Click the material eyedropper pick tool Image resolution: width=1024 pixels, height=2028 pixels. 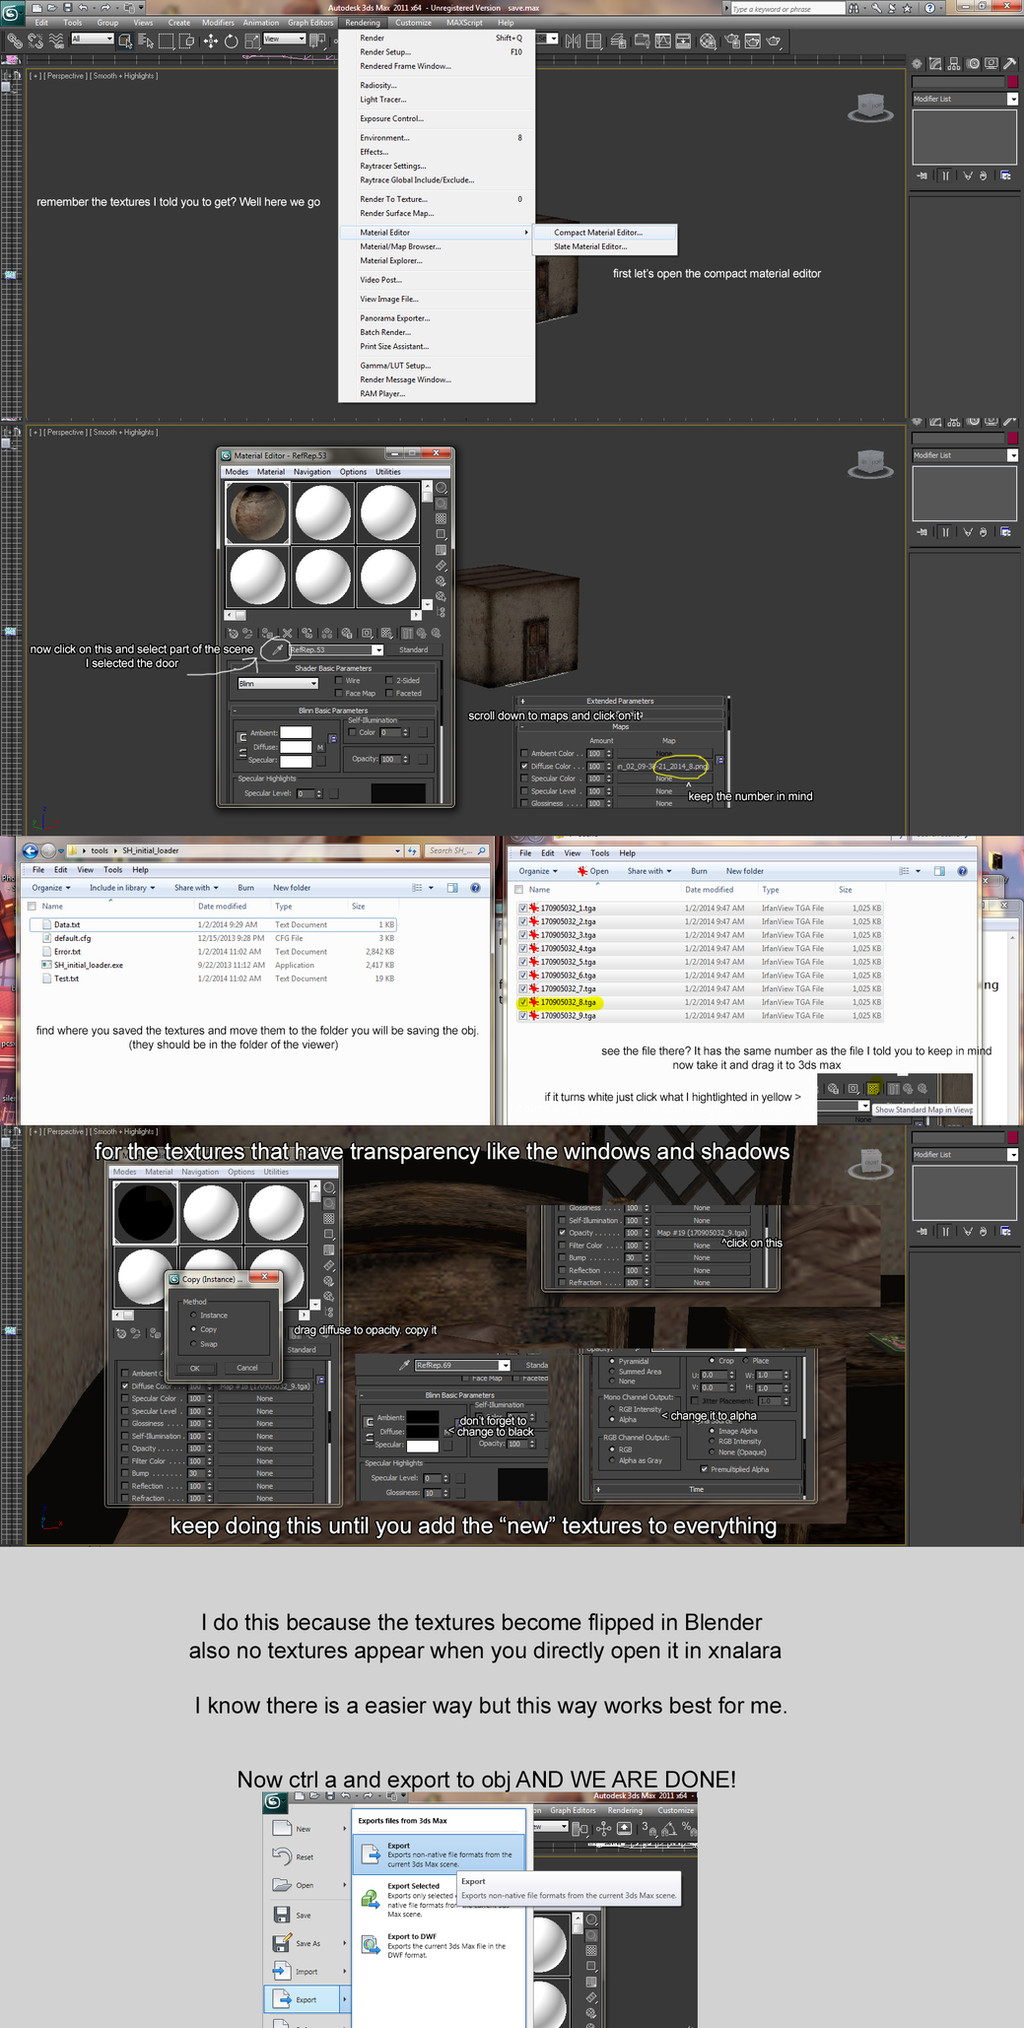click(x=277, y=650)
